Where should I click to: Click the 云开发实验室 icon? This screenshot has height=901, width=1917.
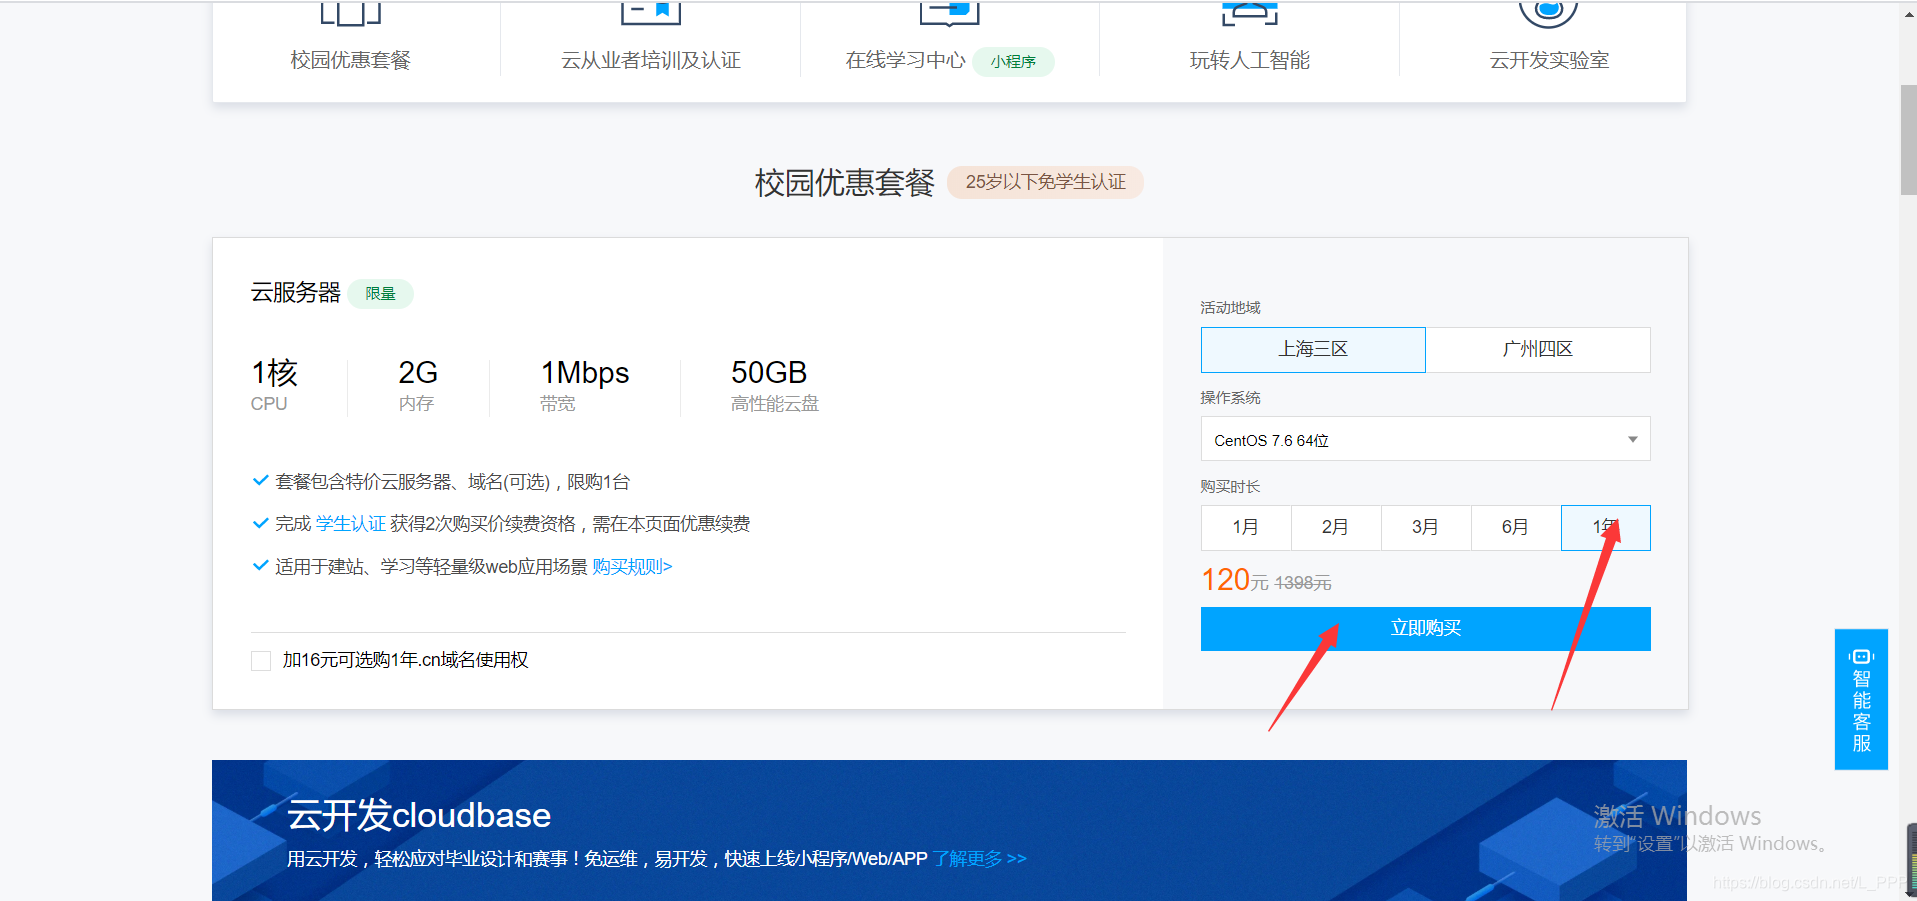[1546, 14]
